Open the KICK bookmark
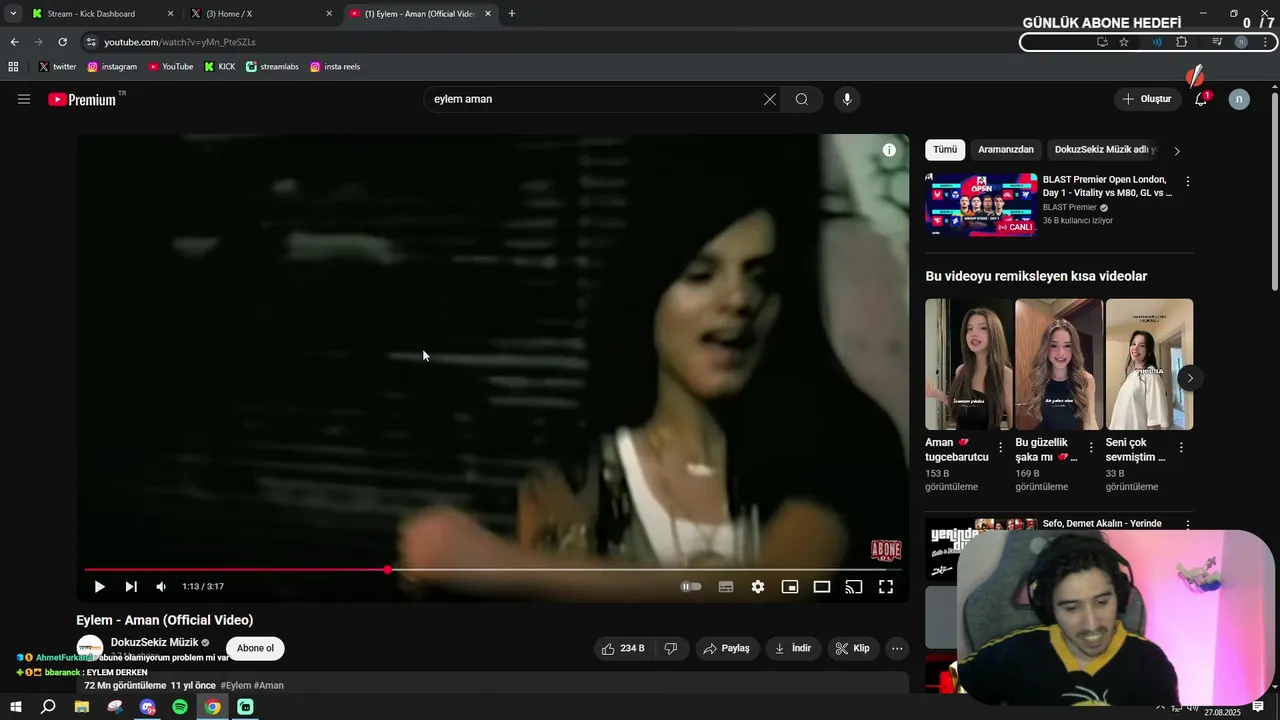1280x720 pixels. [219, 67]
